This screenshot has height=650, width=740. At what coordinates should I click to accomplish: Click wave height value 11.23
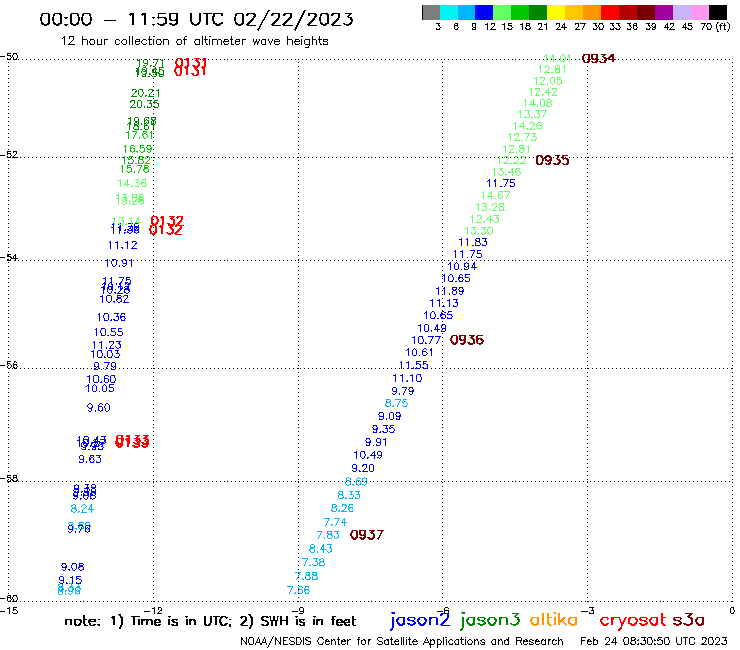click(107, 345)
